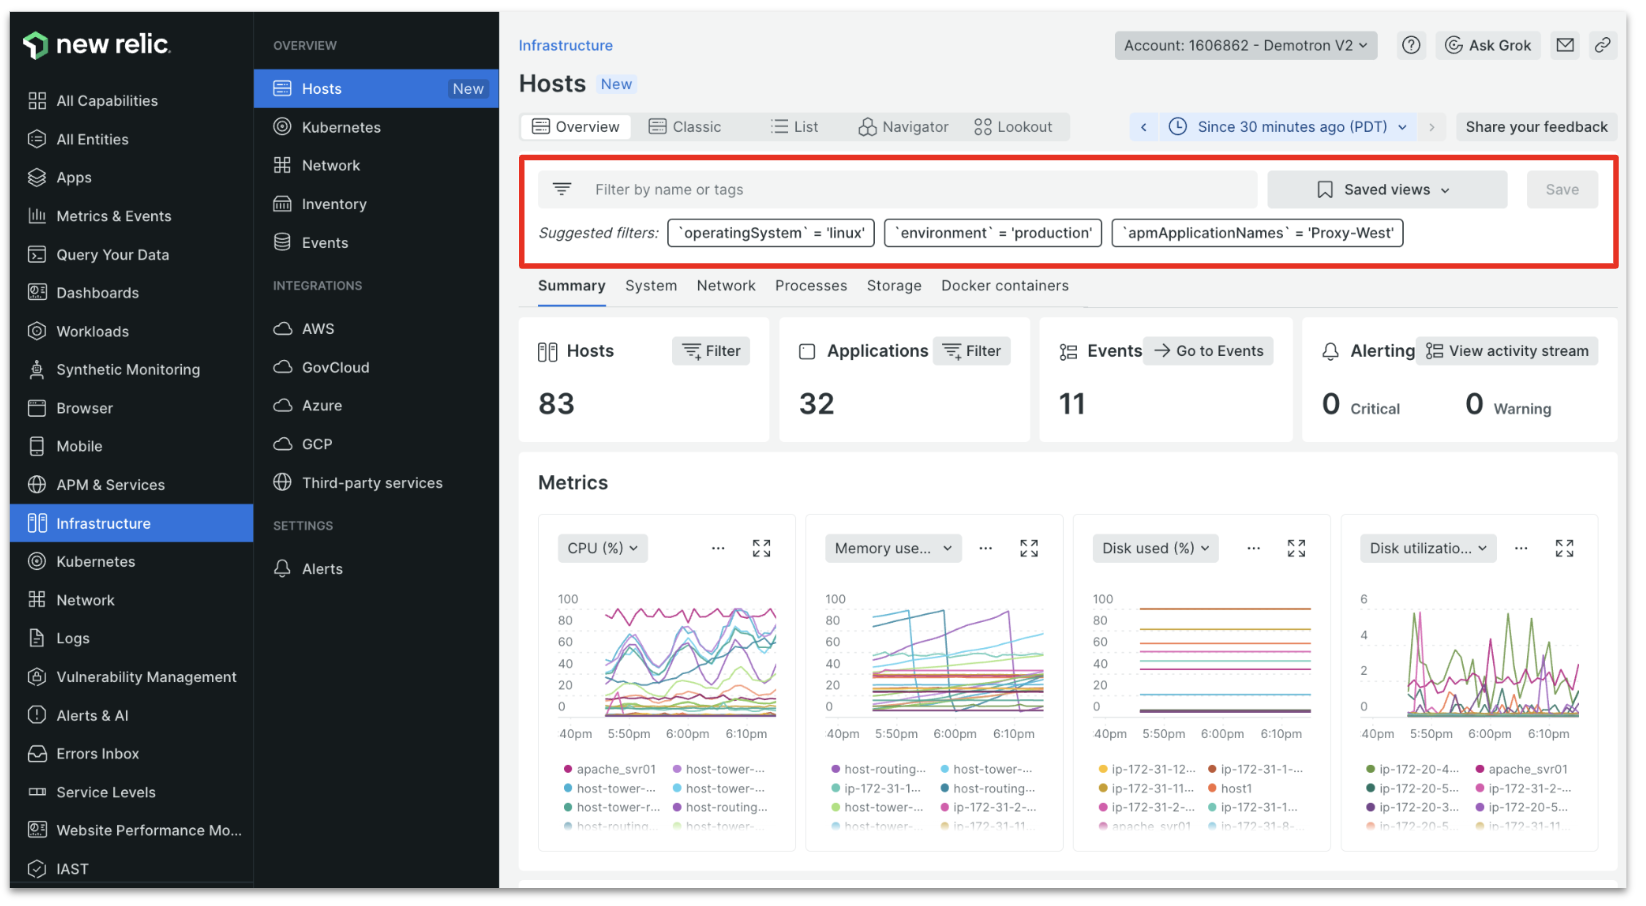Open the CPU (%) metric dropdown
The image size is (1646, 906).
pos(603,548)
